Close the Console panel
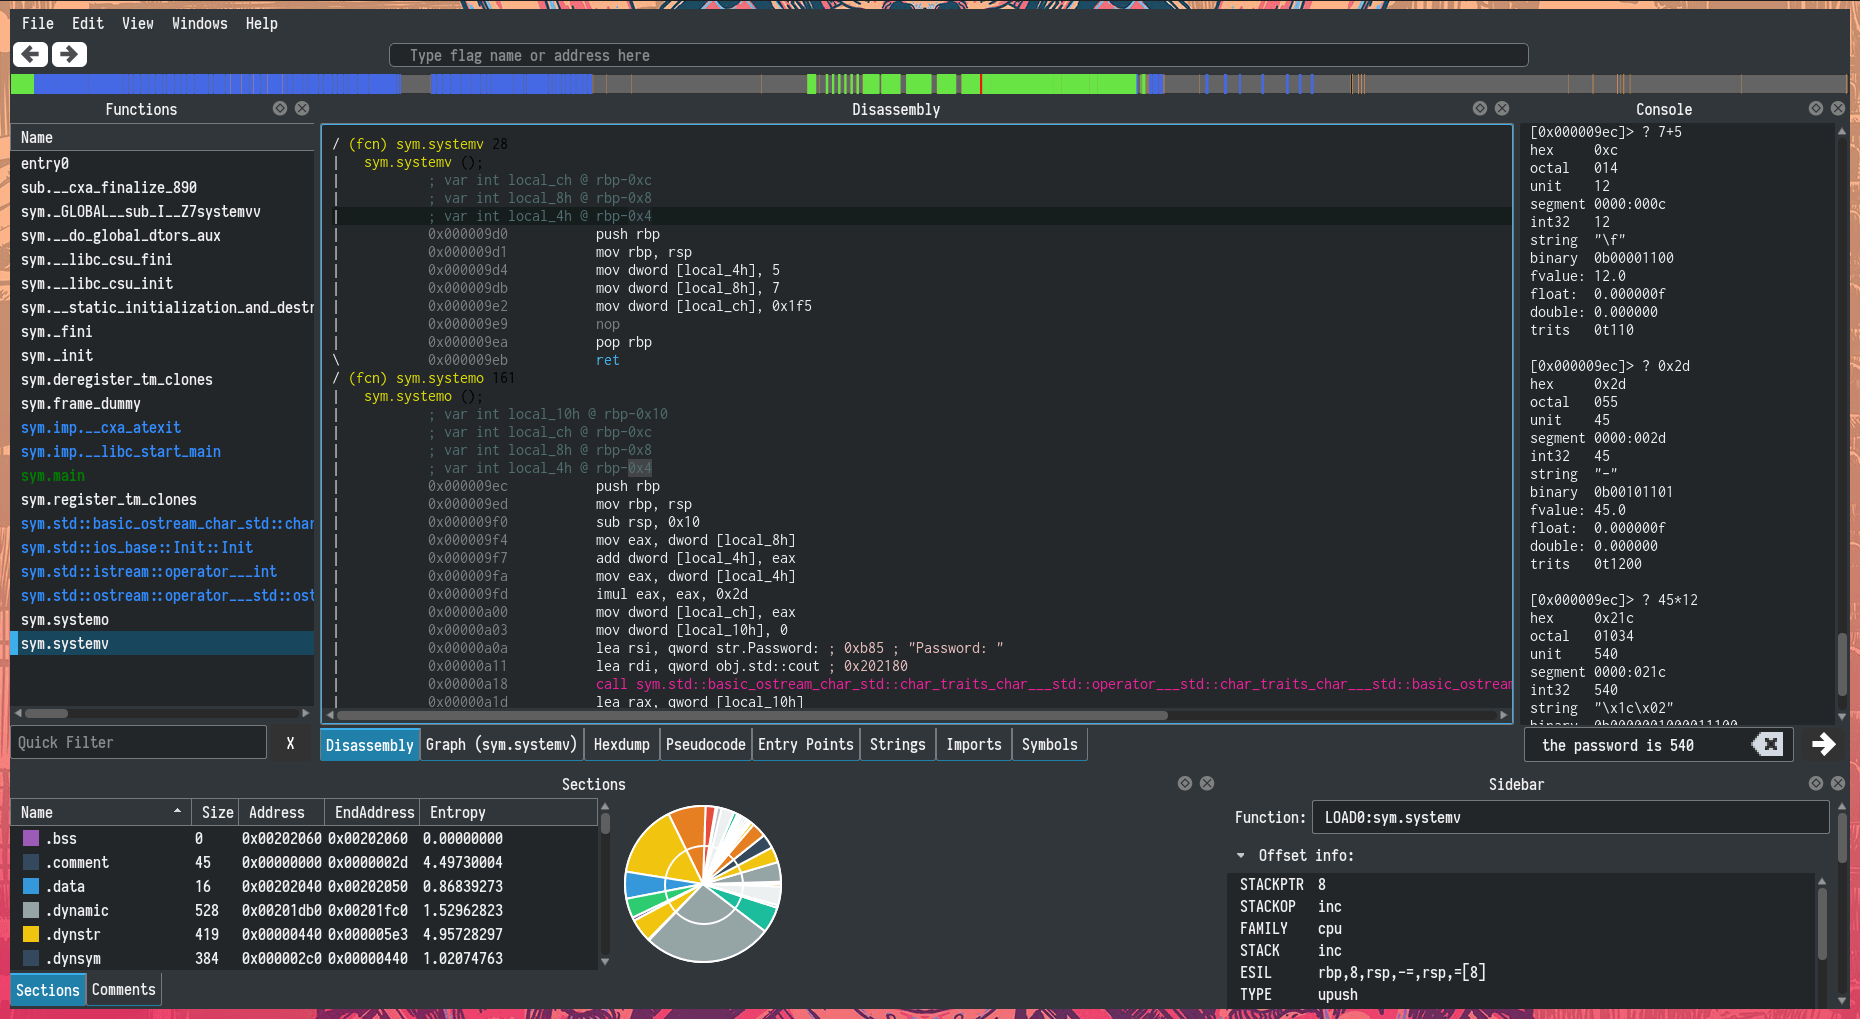Viewport: 1860px width, 1019px height. (1838, 108)
